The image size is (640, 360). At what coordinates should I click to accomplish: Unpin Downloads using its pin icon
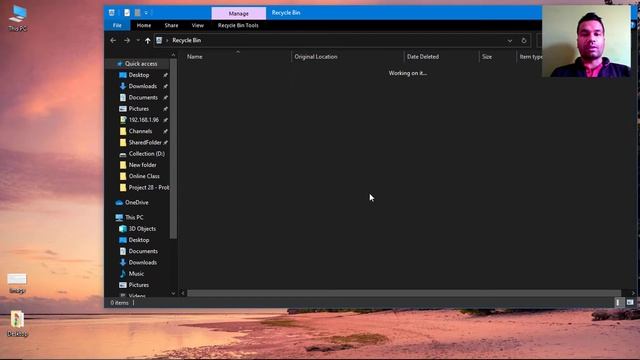point(165,86)
